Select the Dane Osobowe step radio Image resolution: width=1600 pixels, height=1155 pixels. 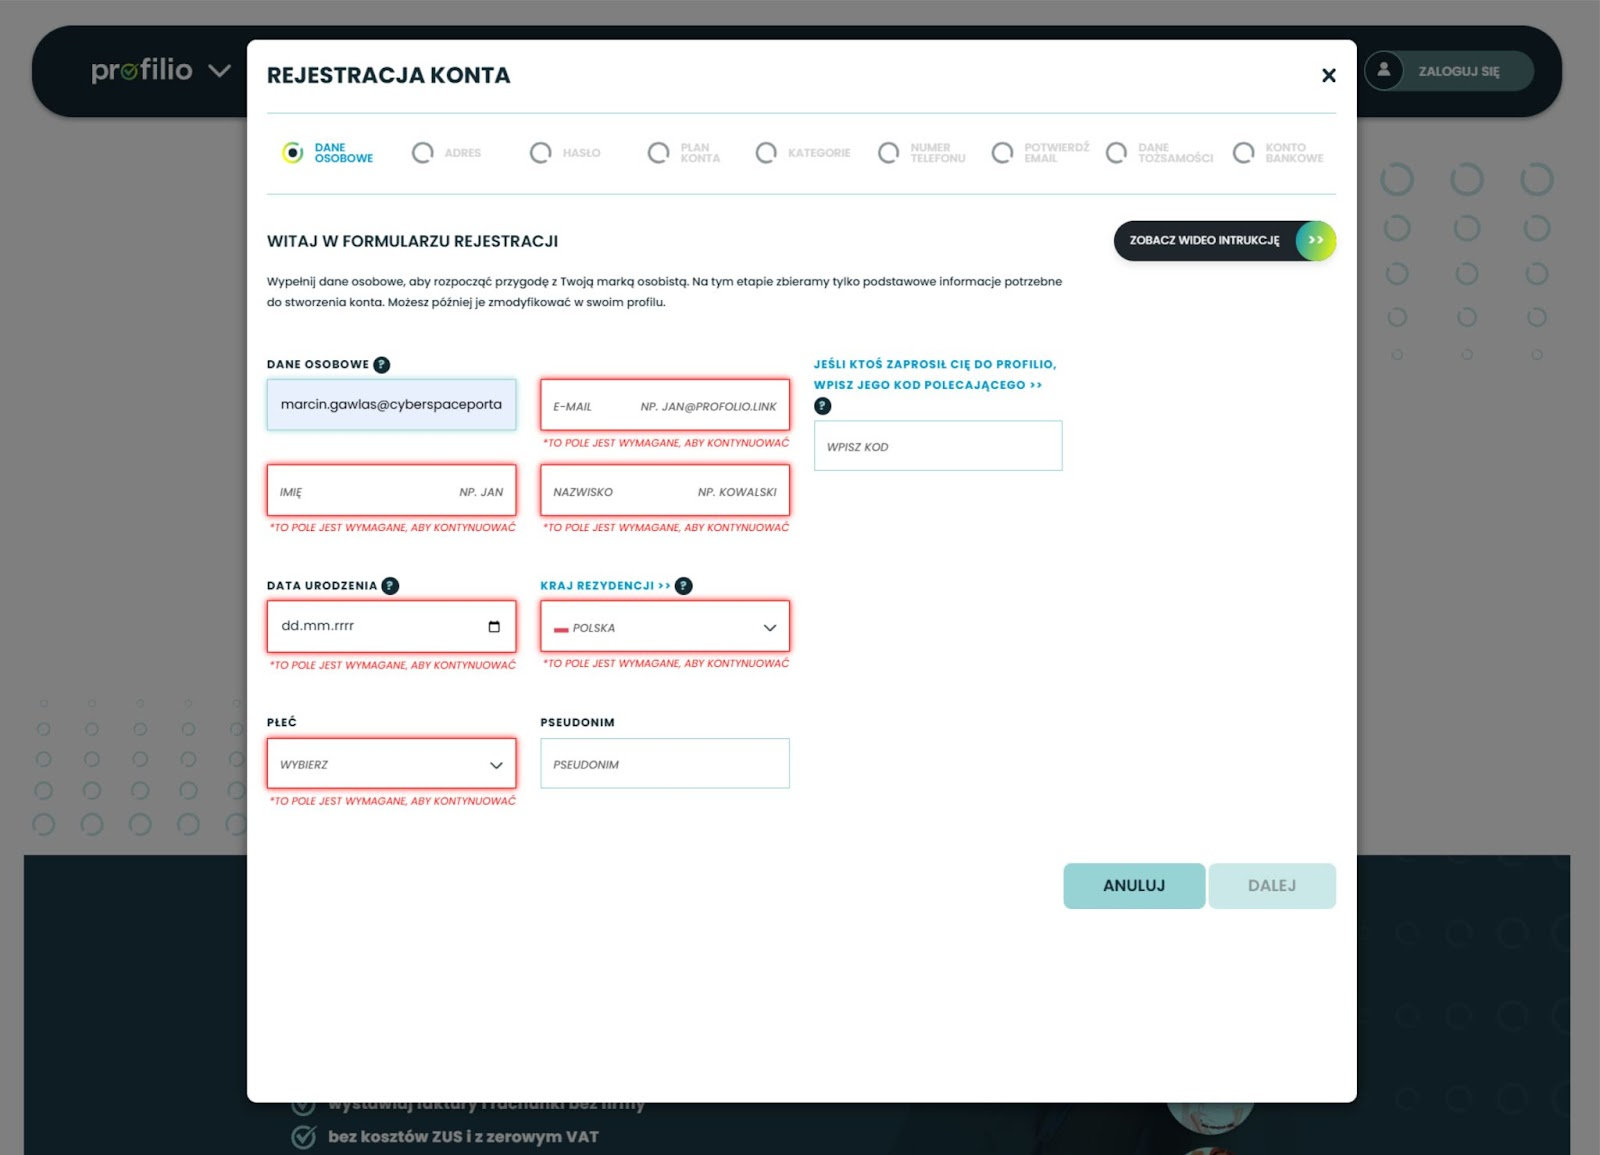(293, 153)
